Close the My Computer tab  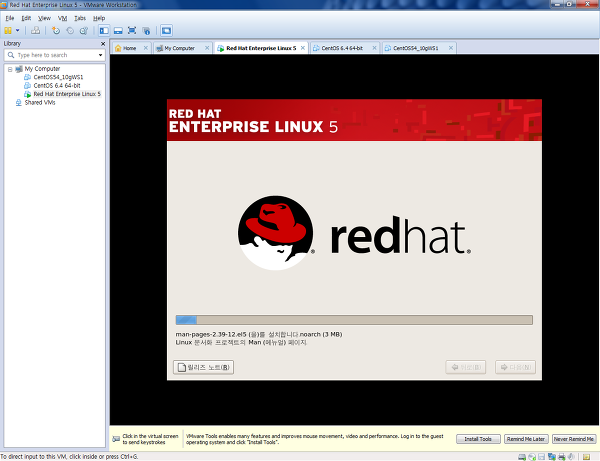tap(207, 48)
